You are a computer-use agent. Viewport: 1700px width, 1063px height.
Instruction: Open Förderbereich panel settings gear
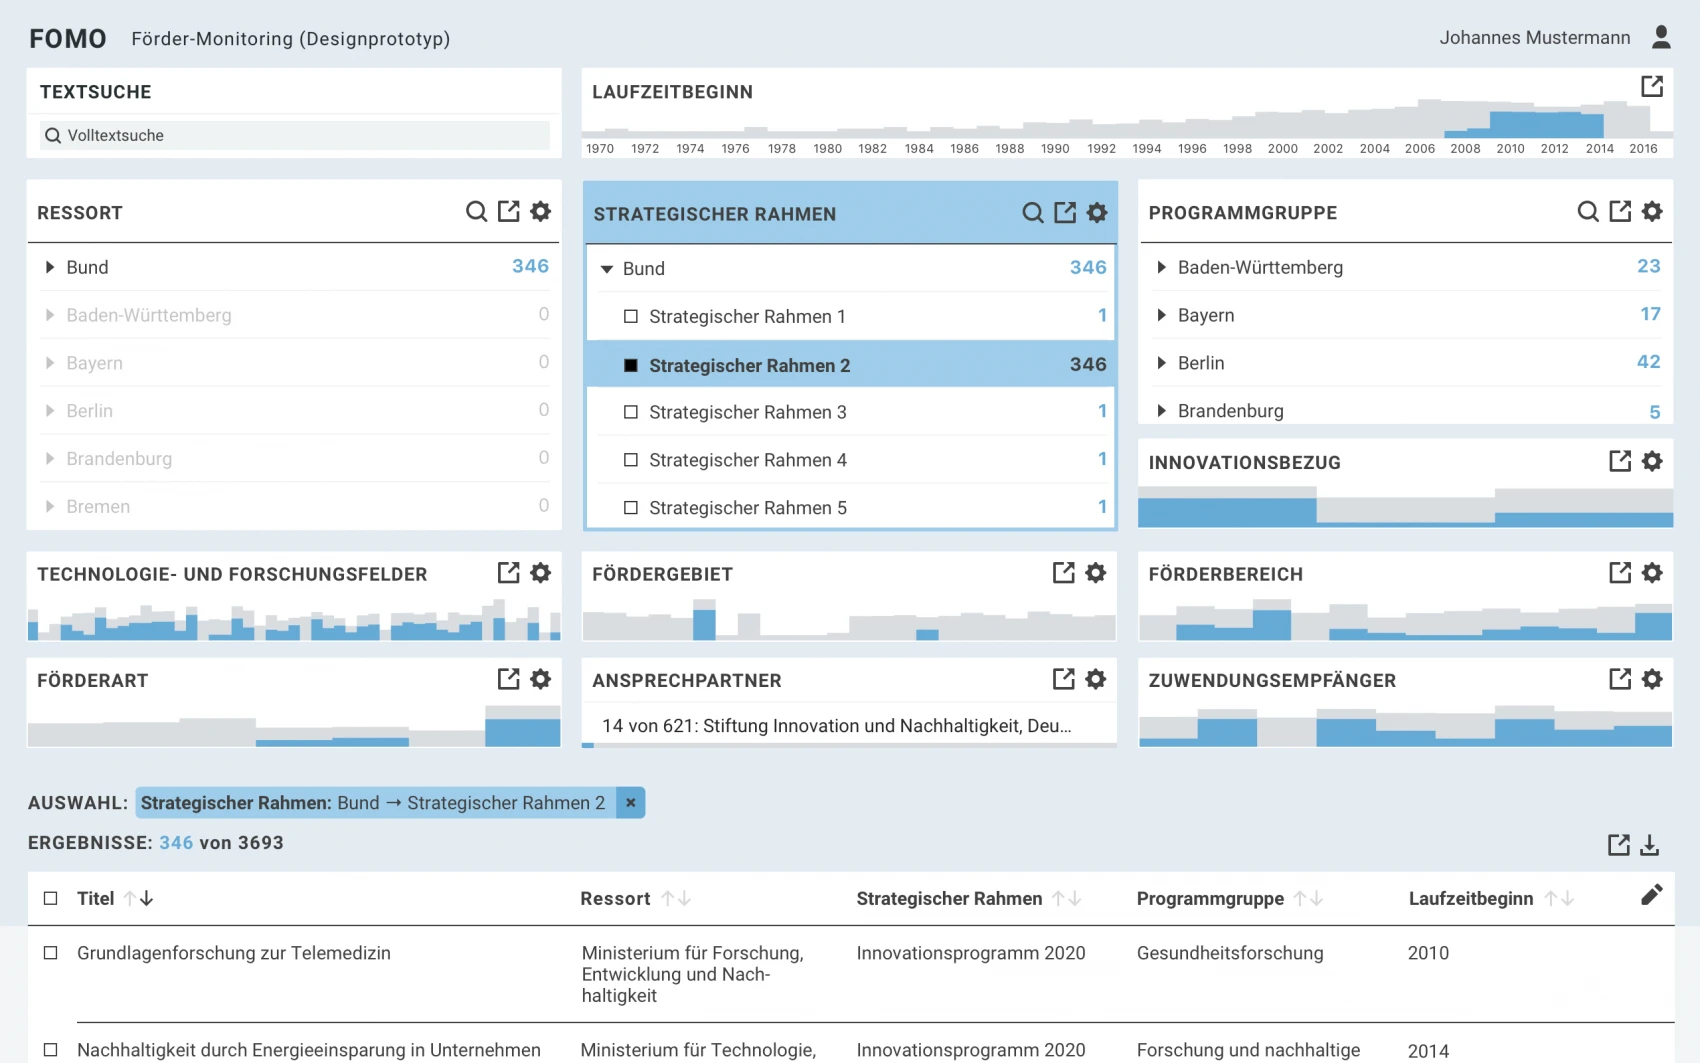1652,573
